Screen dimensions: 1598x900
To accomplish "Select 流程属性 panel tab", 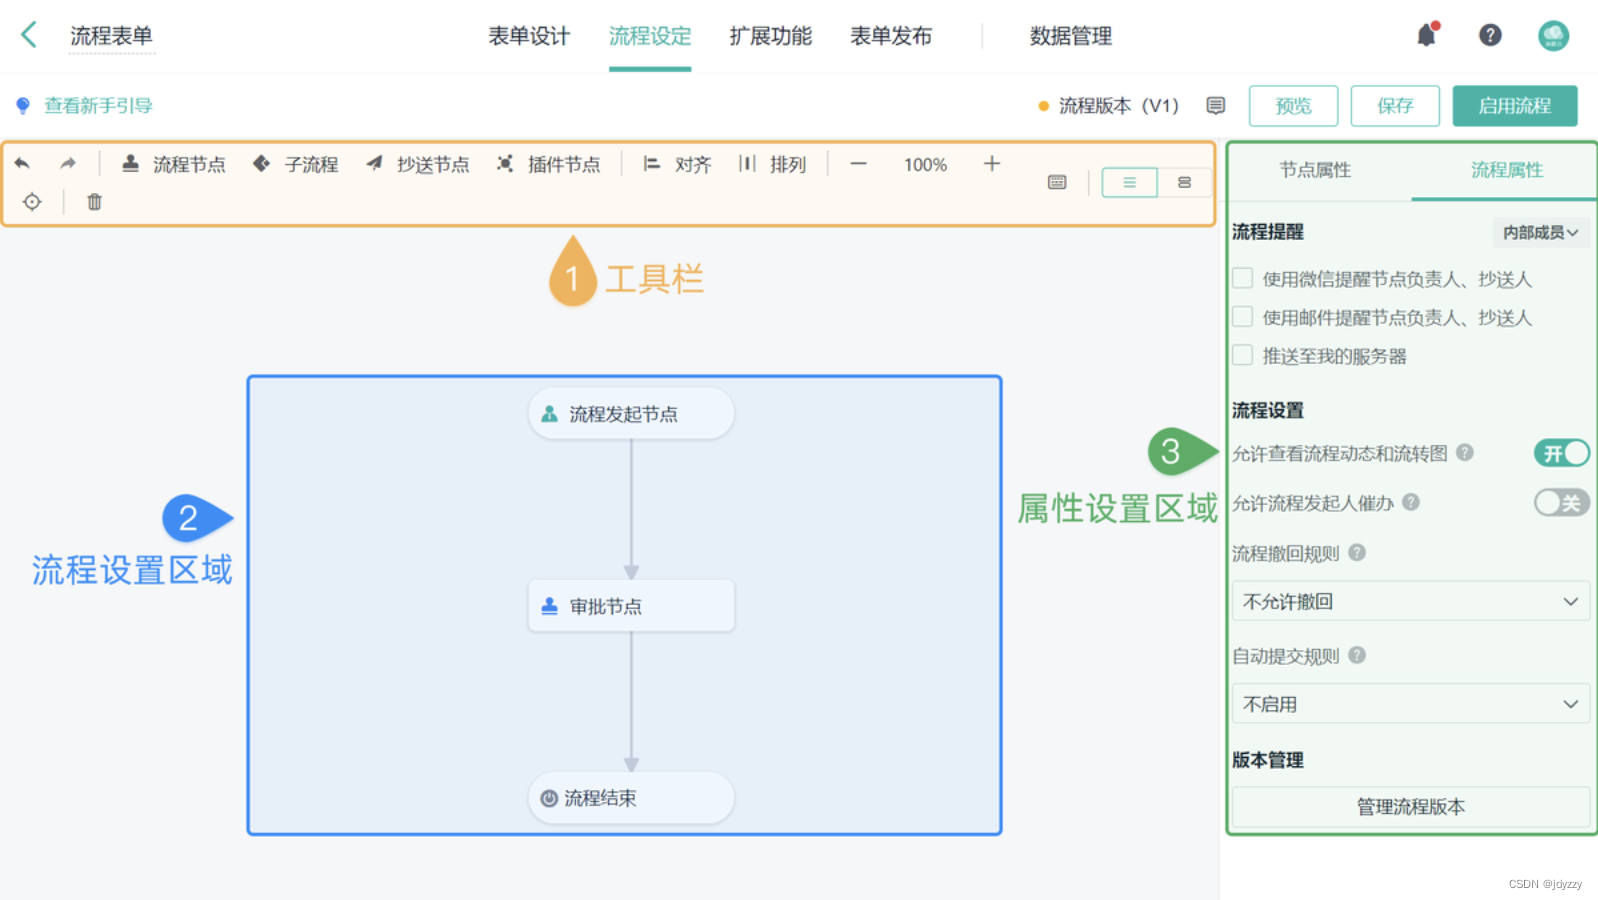I will 1507,170.
